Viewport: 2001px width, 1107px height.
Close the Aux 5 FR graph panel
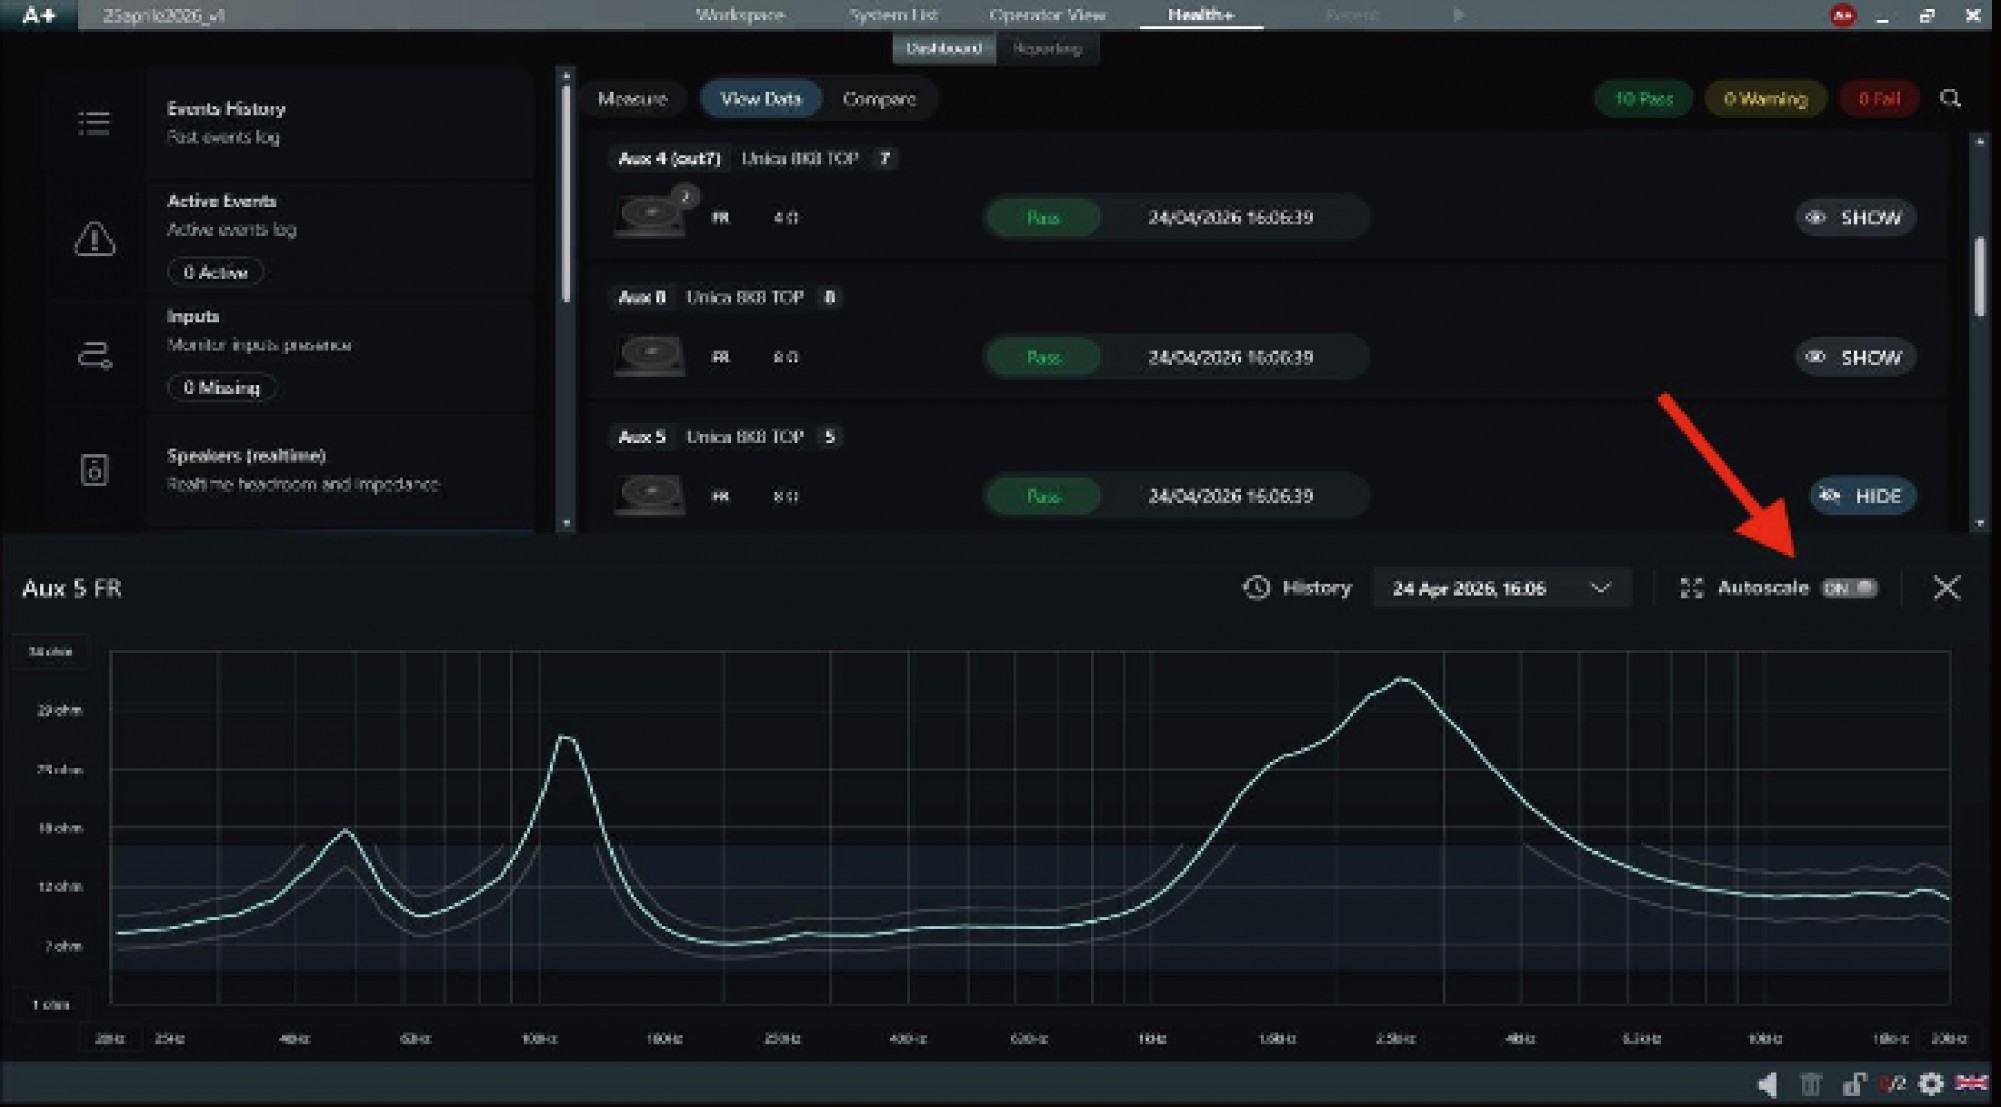pyautogui.click(x=1946, y=587)
